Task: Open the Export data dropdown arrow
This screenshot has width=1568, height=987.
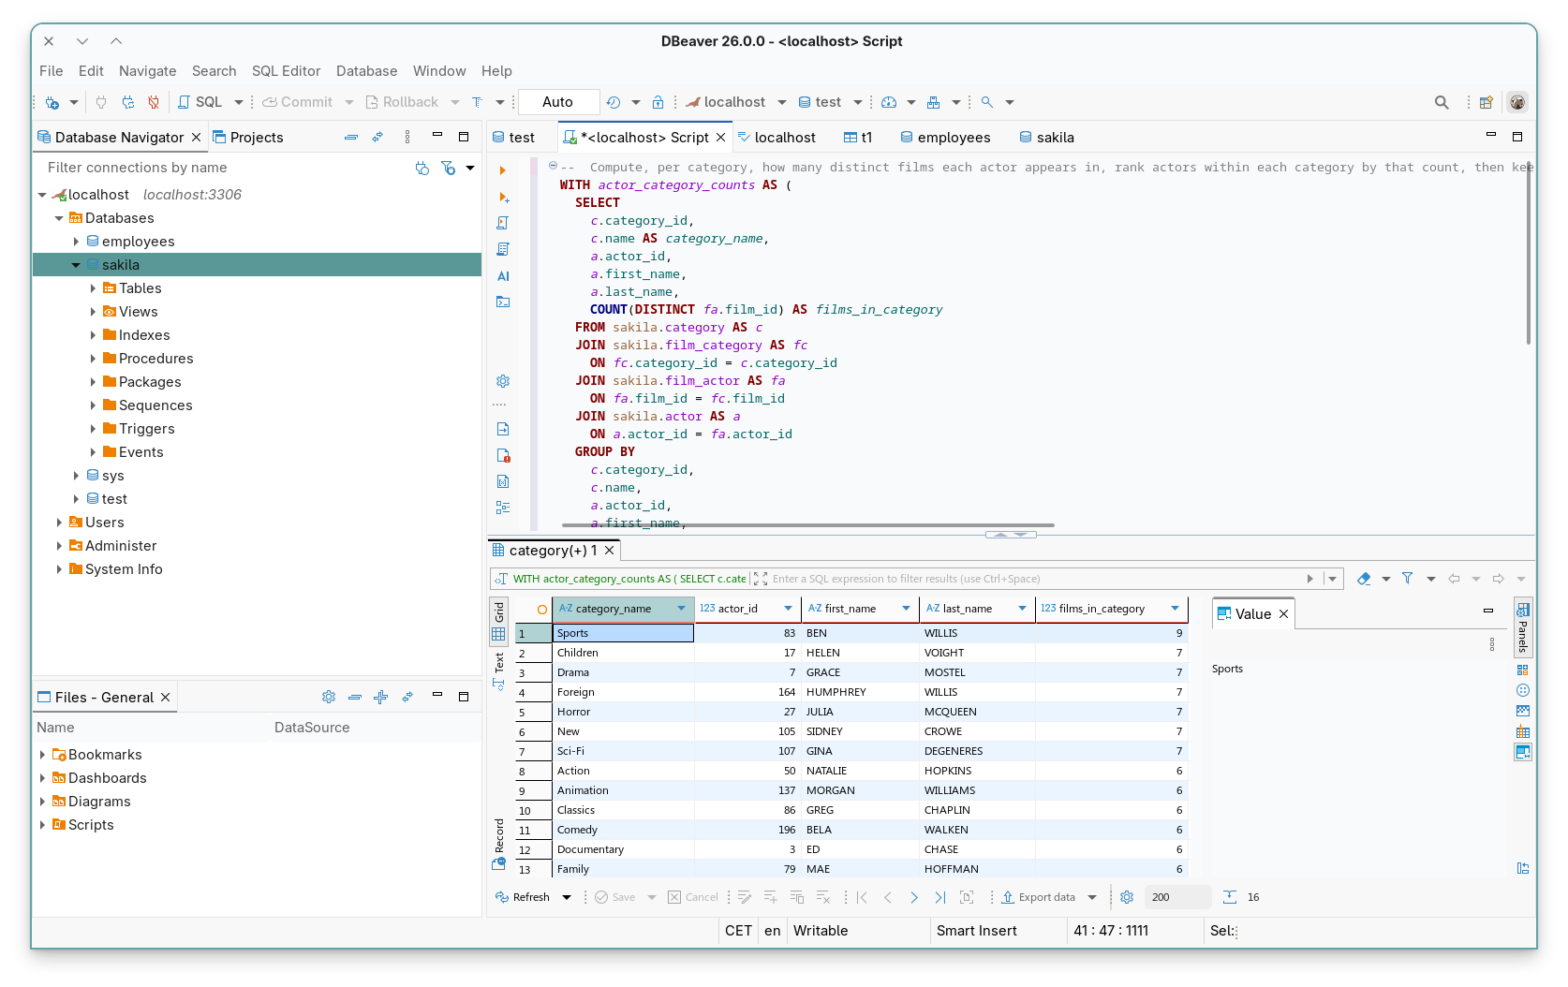Action: 1092,897
